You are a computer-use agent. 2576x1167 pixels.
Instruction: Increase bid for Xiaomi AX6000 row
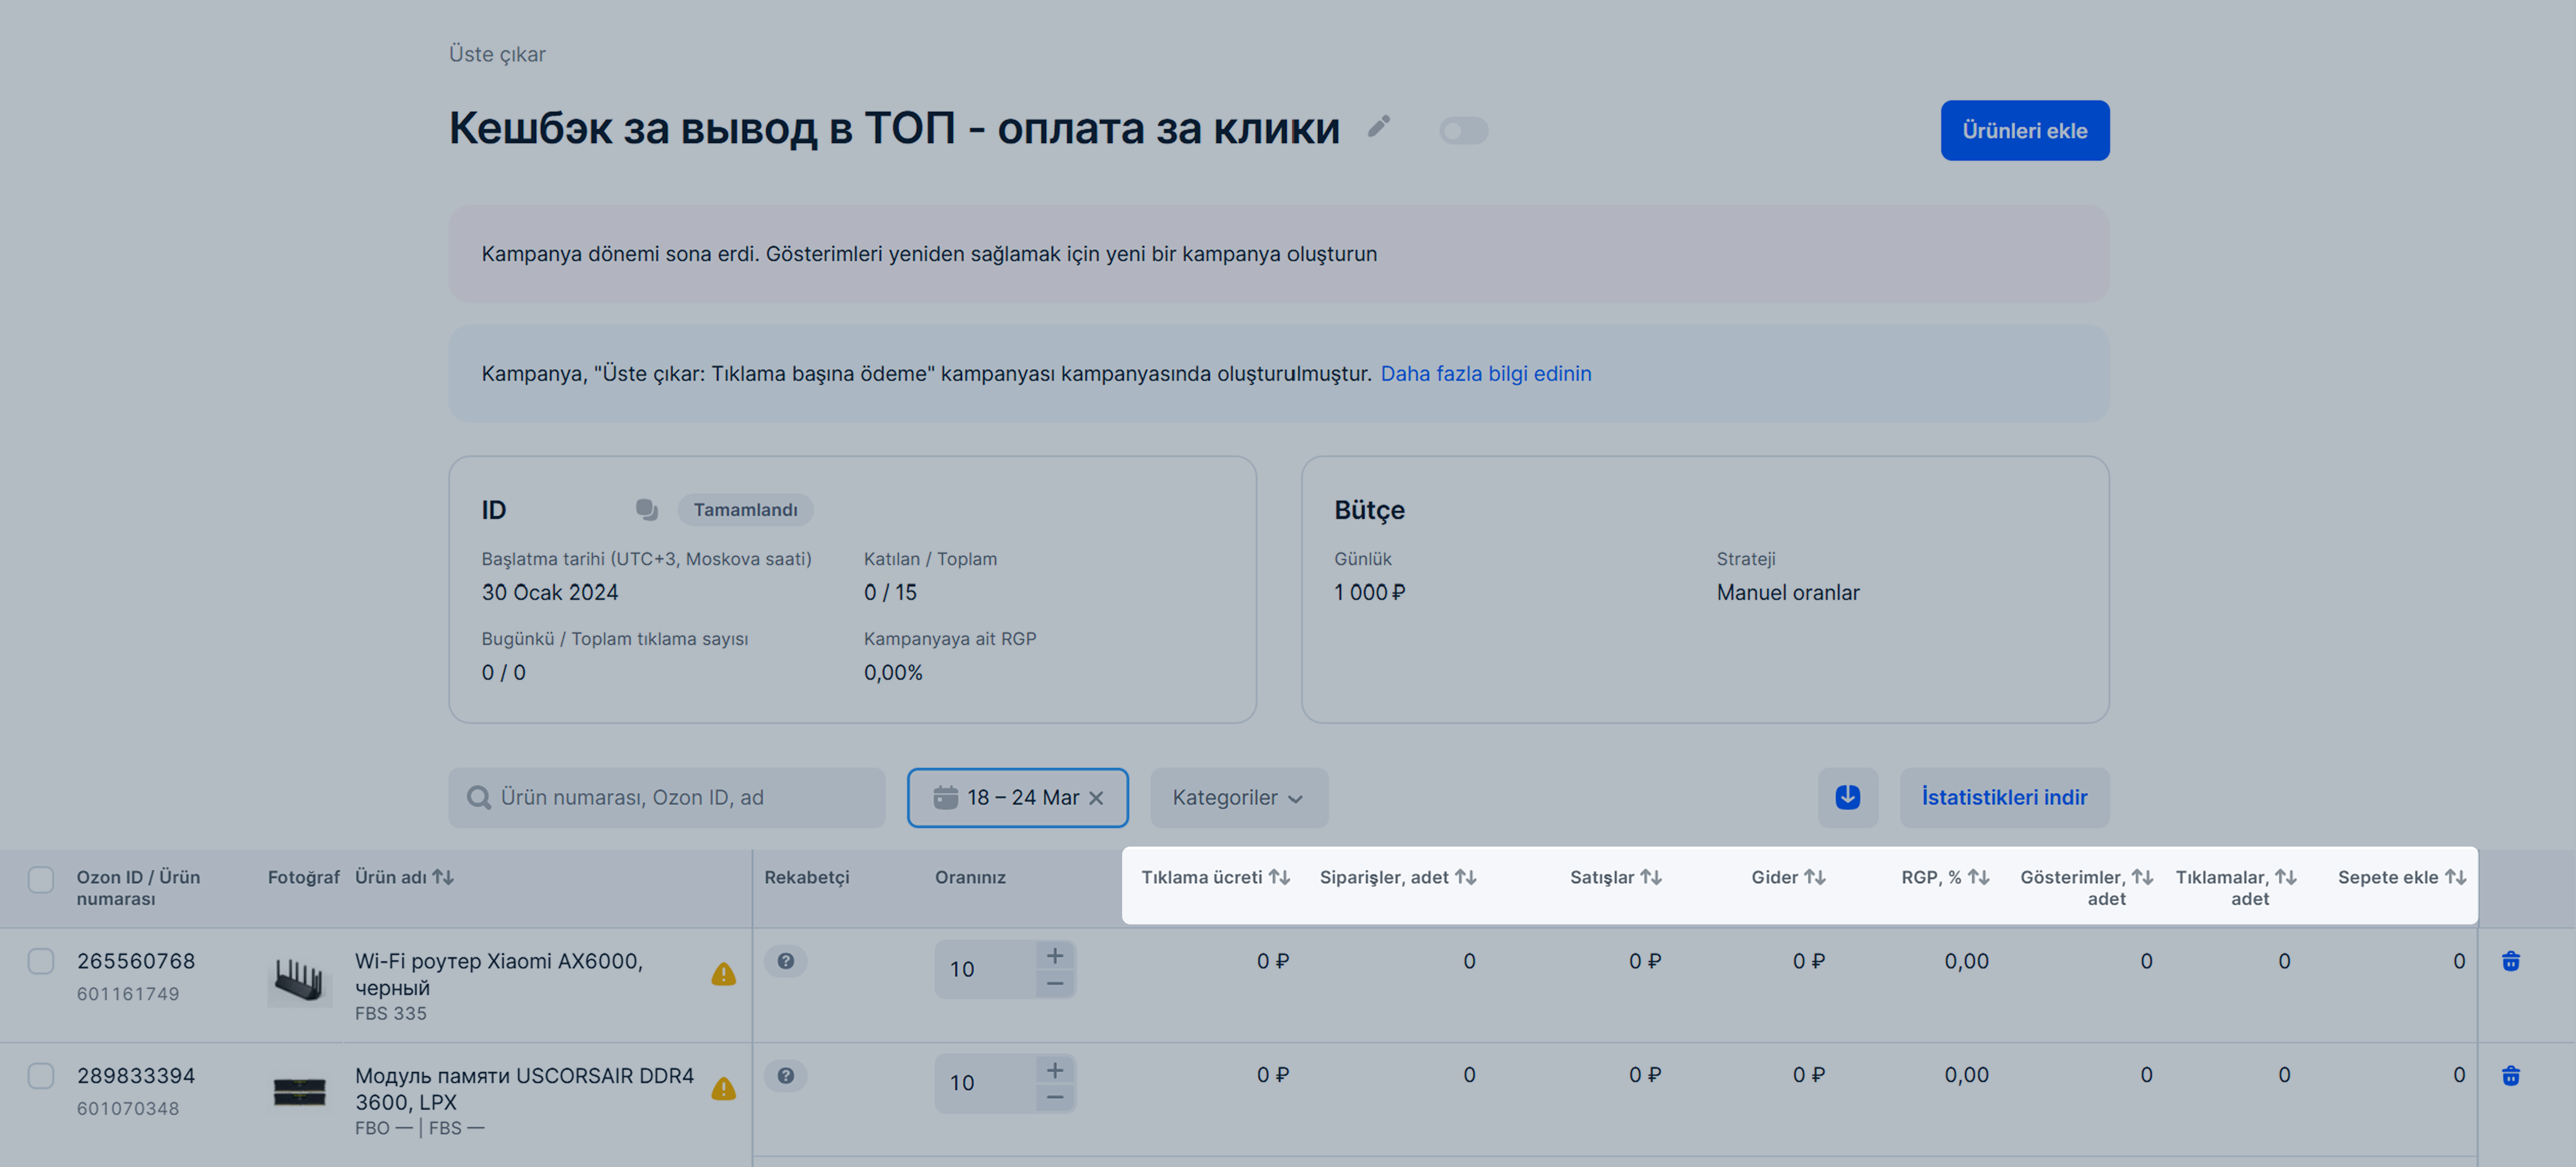tap(1054, 956)
